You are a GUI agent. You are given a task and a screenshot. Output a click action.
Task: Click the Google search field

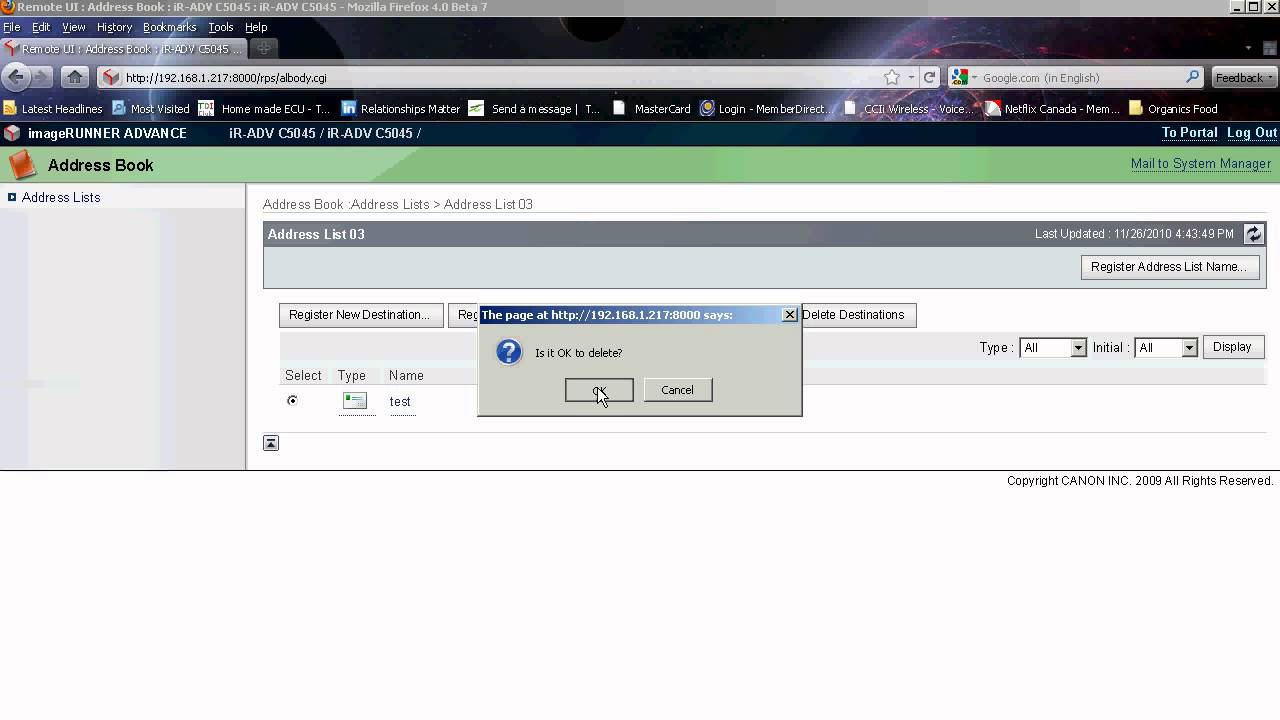pyautogui.click(x=1080, y=77)
